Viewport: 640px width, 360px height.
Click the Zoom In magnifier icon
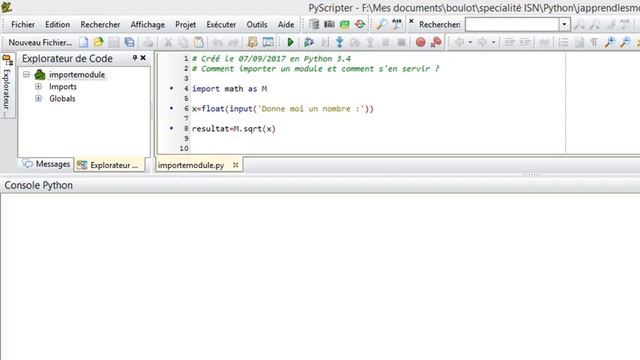610,42
